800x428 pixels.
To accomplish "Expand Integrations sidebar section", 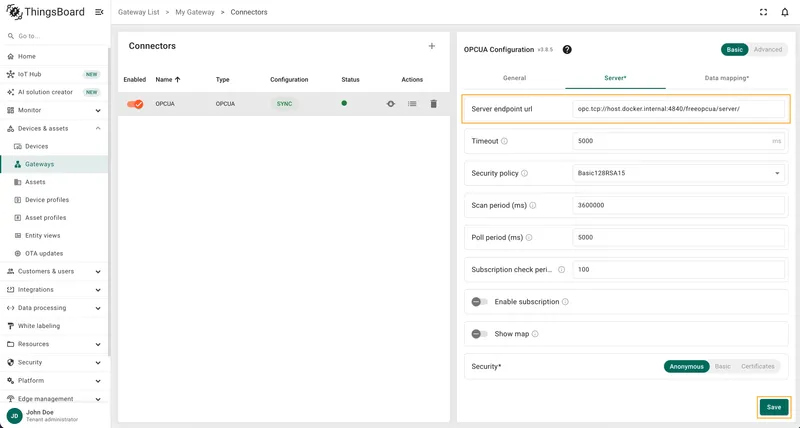I will click(54, 290).
